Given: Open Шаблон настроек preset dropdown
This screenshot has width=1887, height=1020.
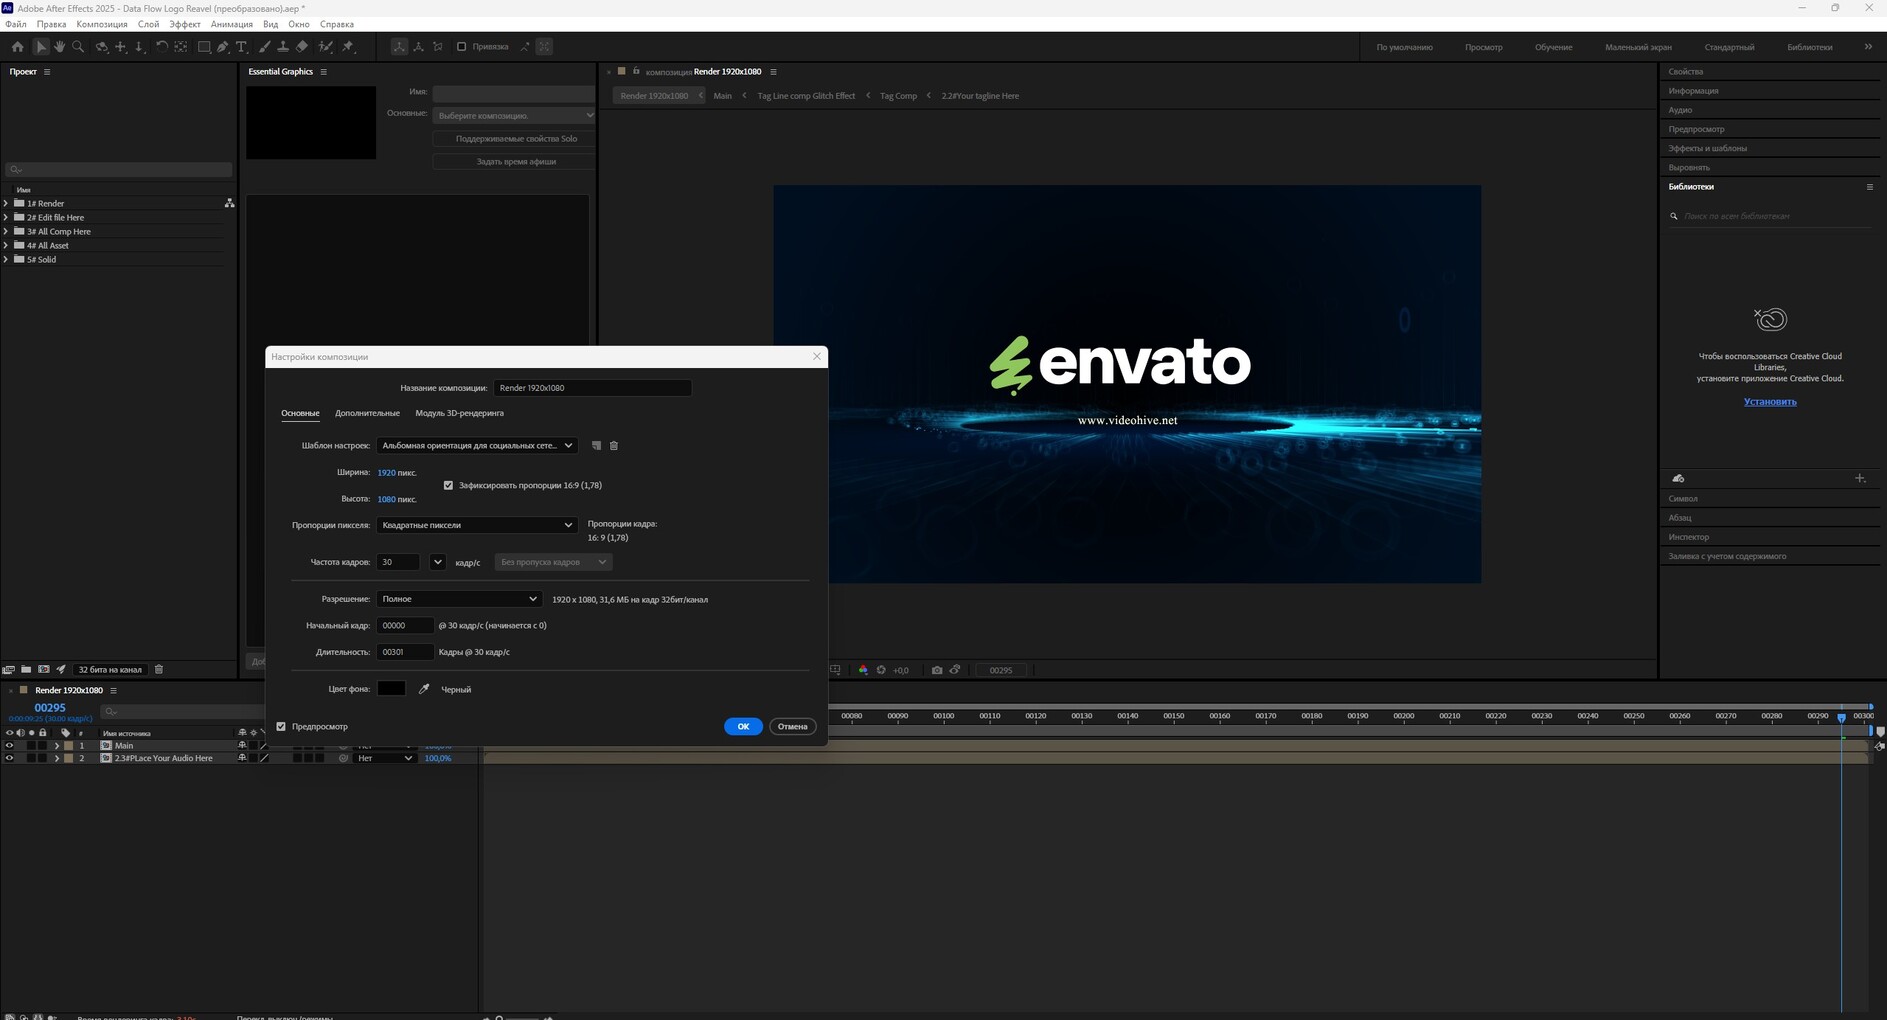Looking at the screenshot, I should [x=476, y=446].
